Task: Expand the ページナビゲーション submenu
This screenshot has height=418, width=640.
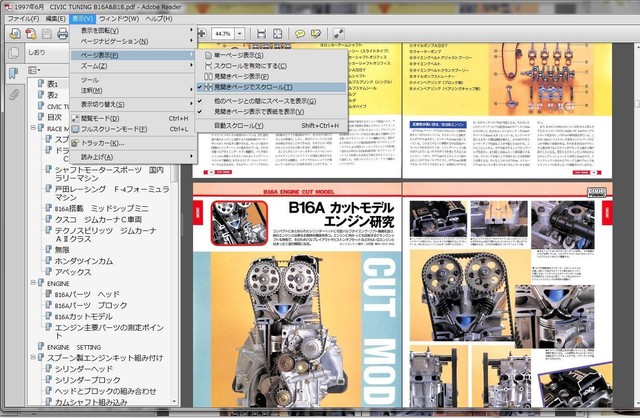Action: click(132, 41)
